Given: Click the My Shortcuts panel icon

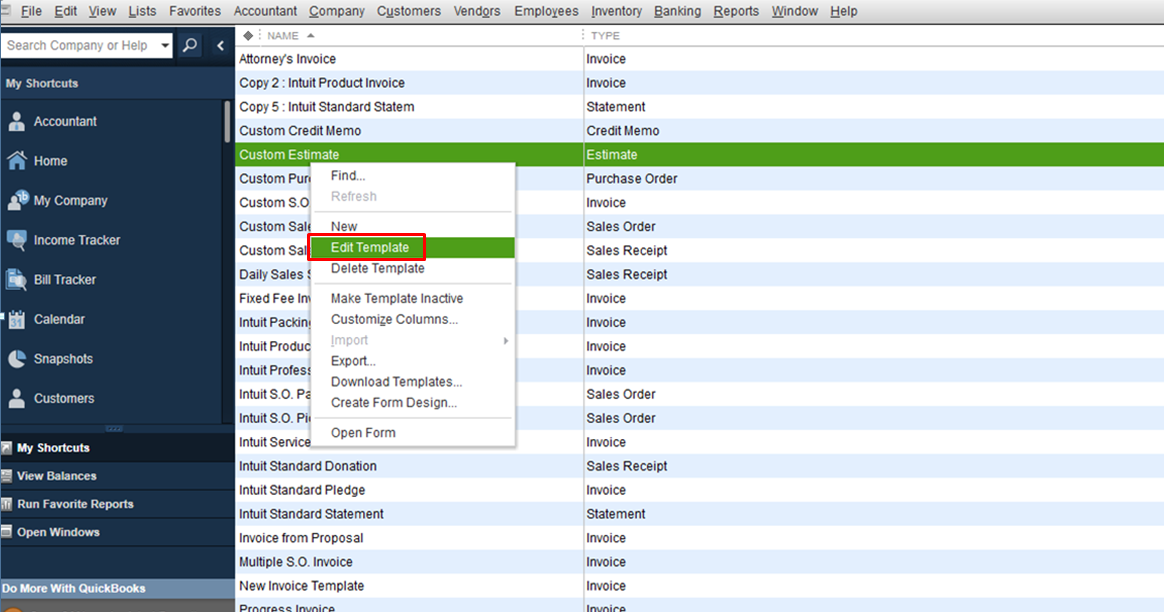Looking at the screenshot, I should (7, 448).
